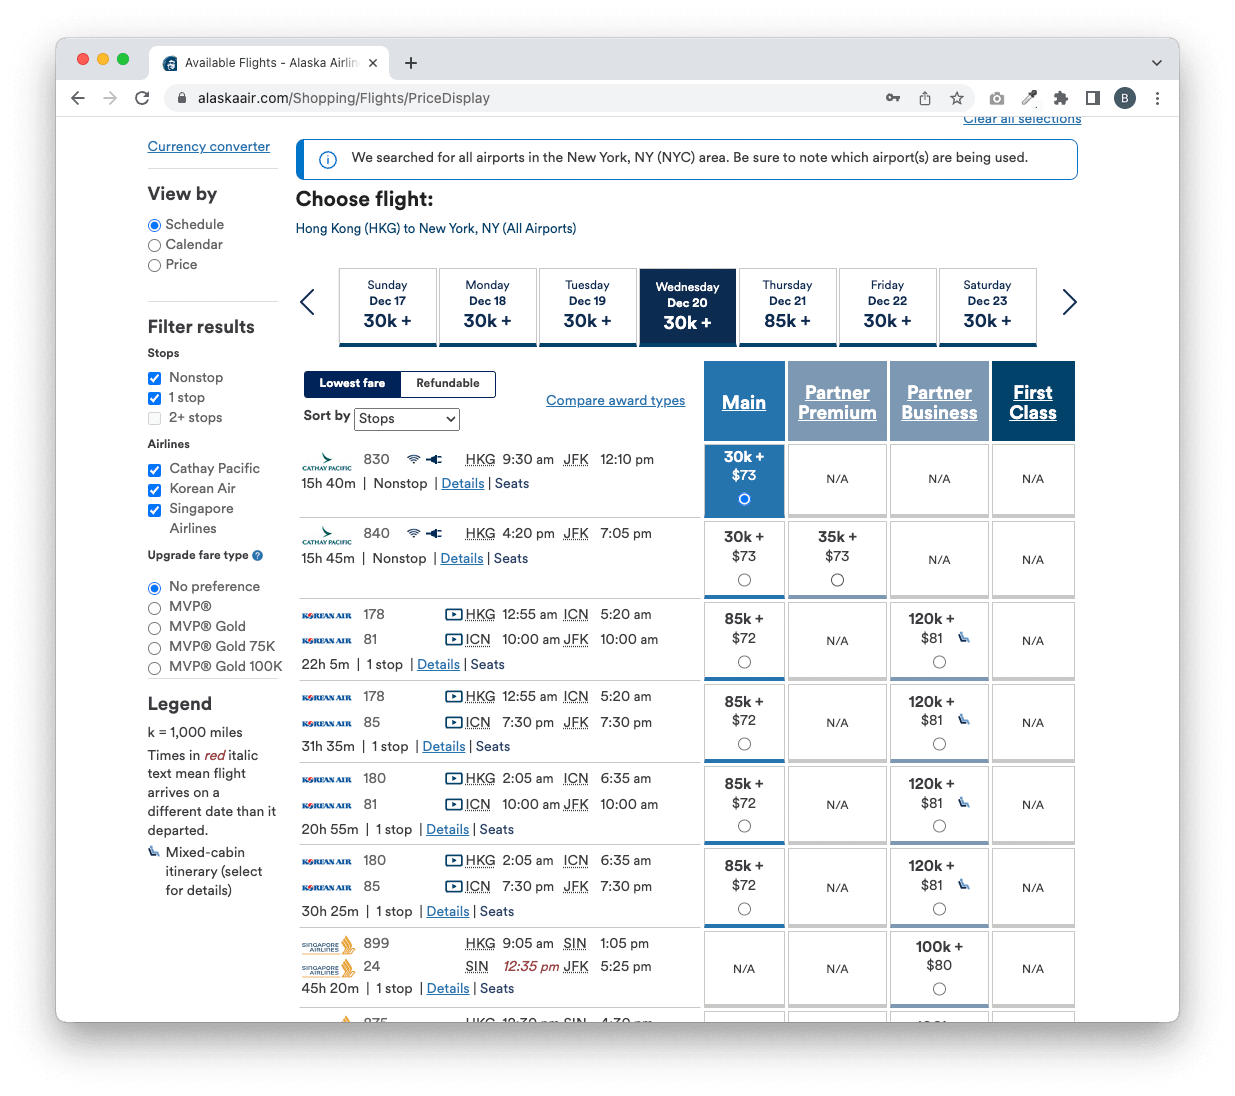Click the share page icon in the address bar

(x=925, y=98)
